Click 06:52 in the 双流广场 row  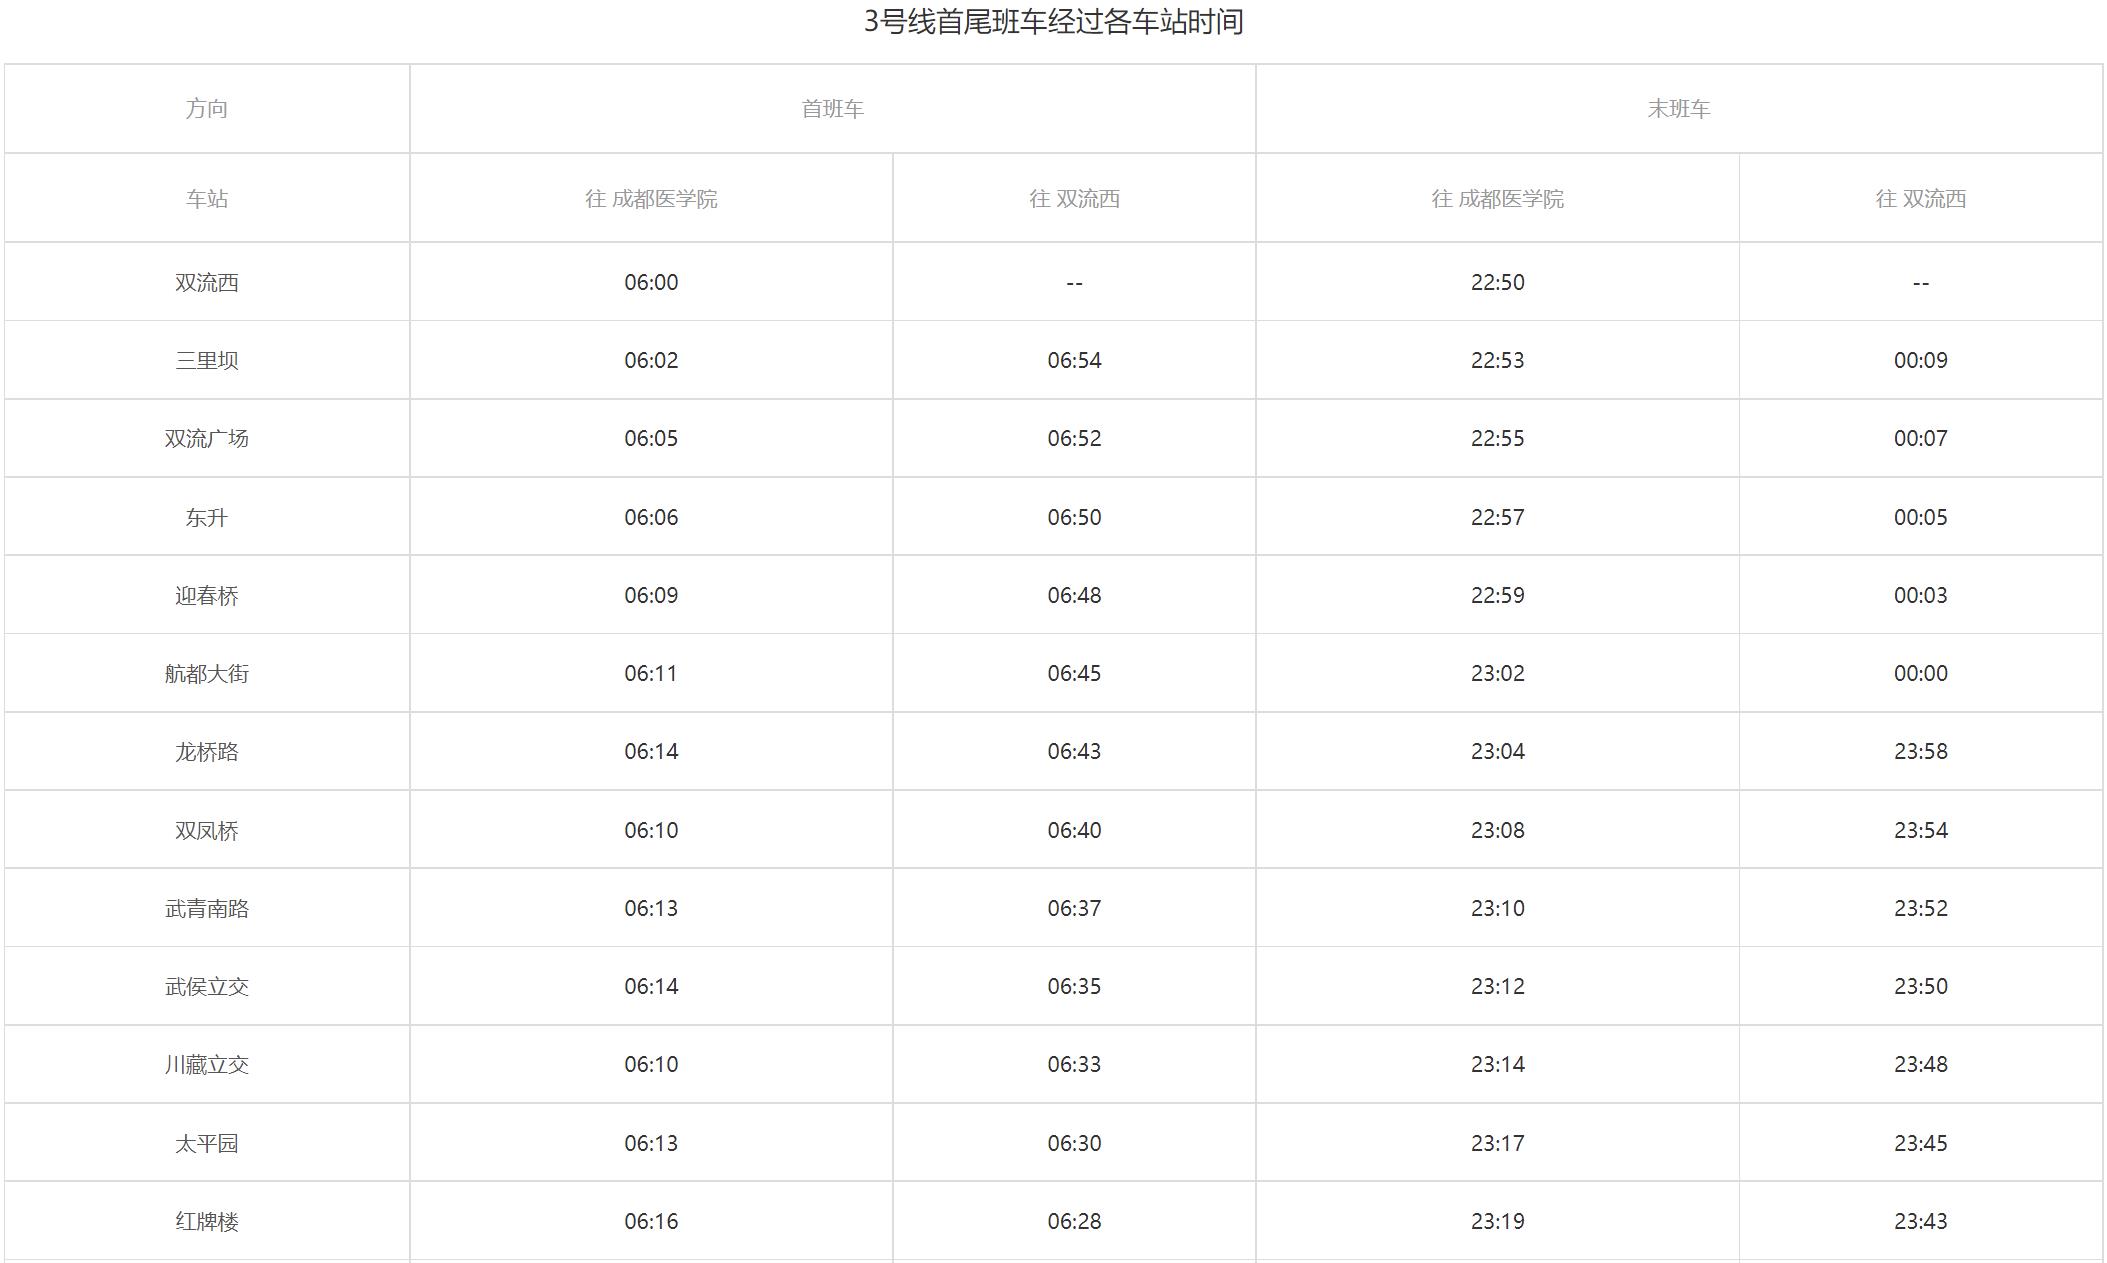(1074, 438)
